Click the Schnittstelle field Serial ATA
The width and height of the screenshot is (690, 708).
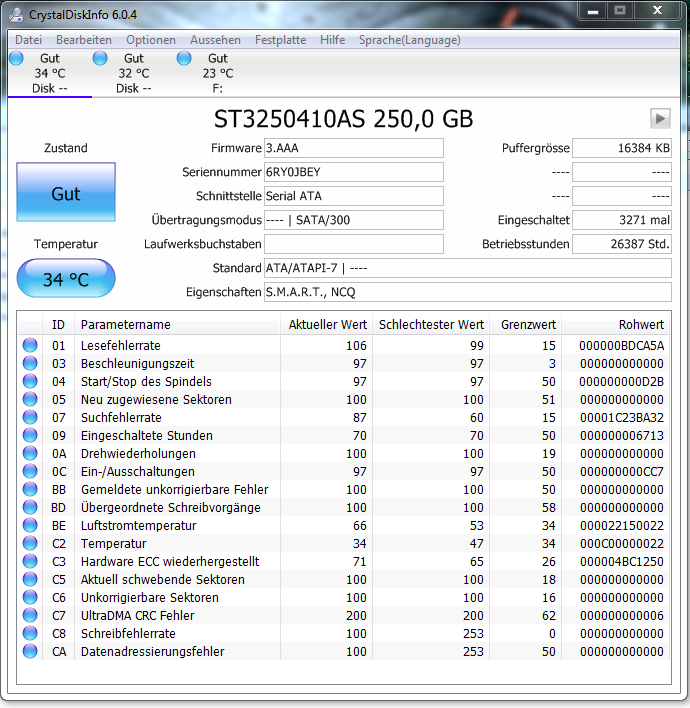click(354, 196)
